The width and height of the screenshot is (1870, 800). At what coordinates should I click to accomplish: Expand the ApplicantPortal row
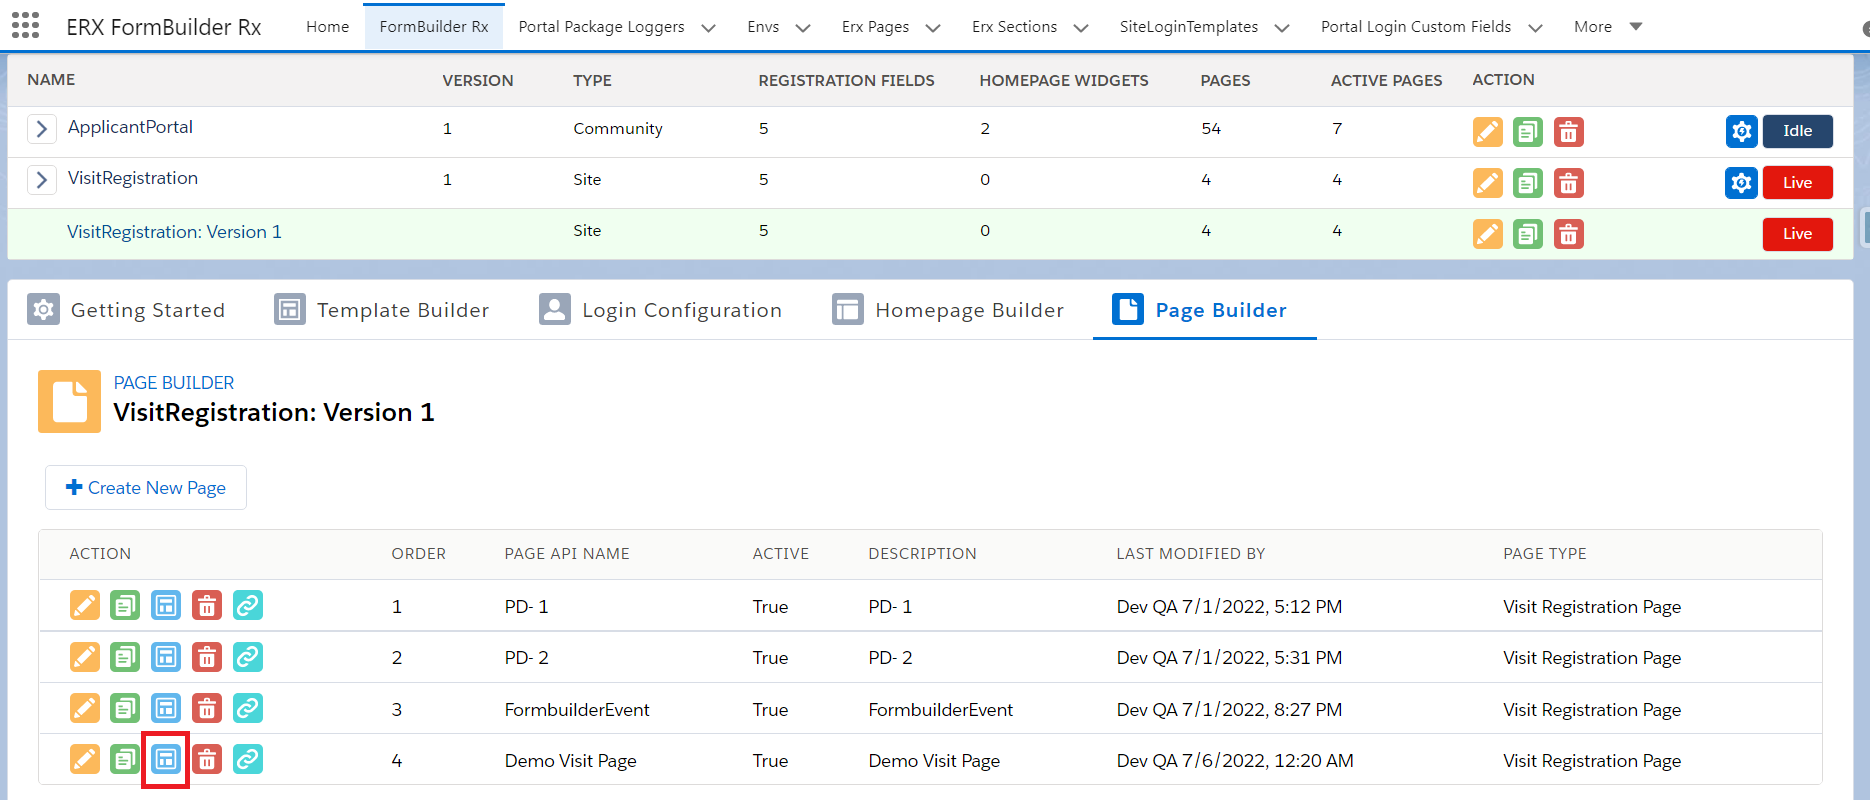[41, 128]
